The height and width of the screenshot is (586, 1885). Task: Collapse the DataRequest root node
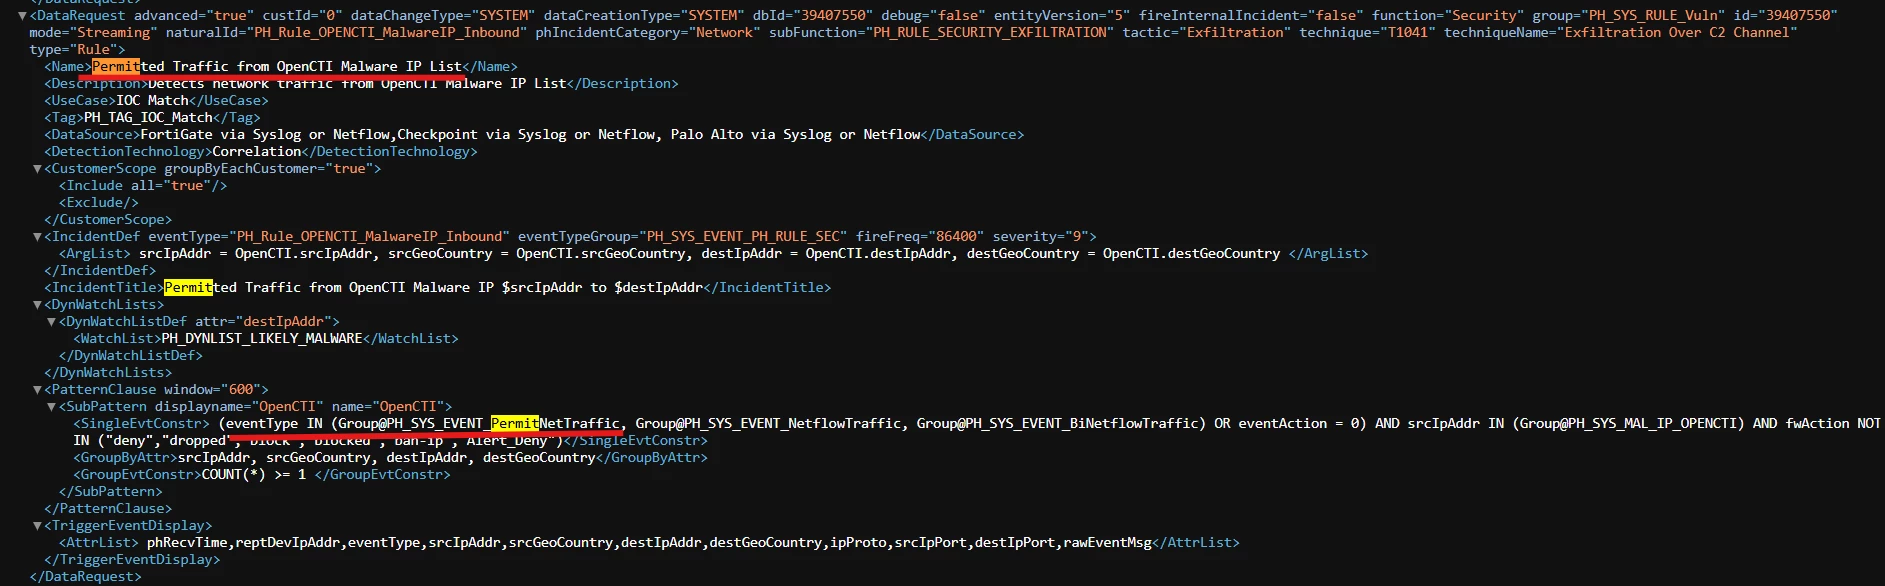click(23, 16)
